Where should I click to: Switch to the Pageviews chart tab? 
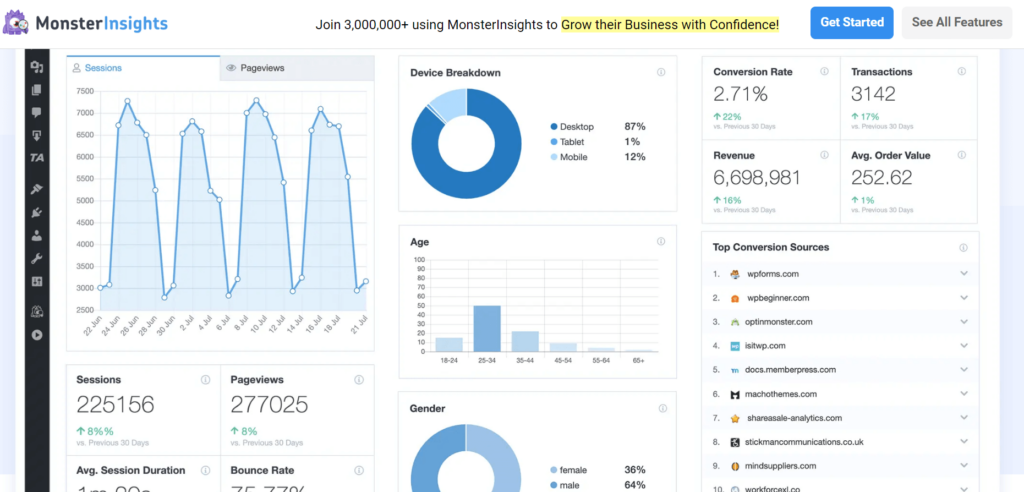[297, 68]
